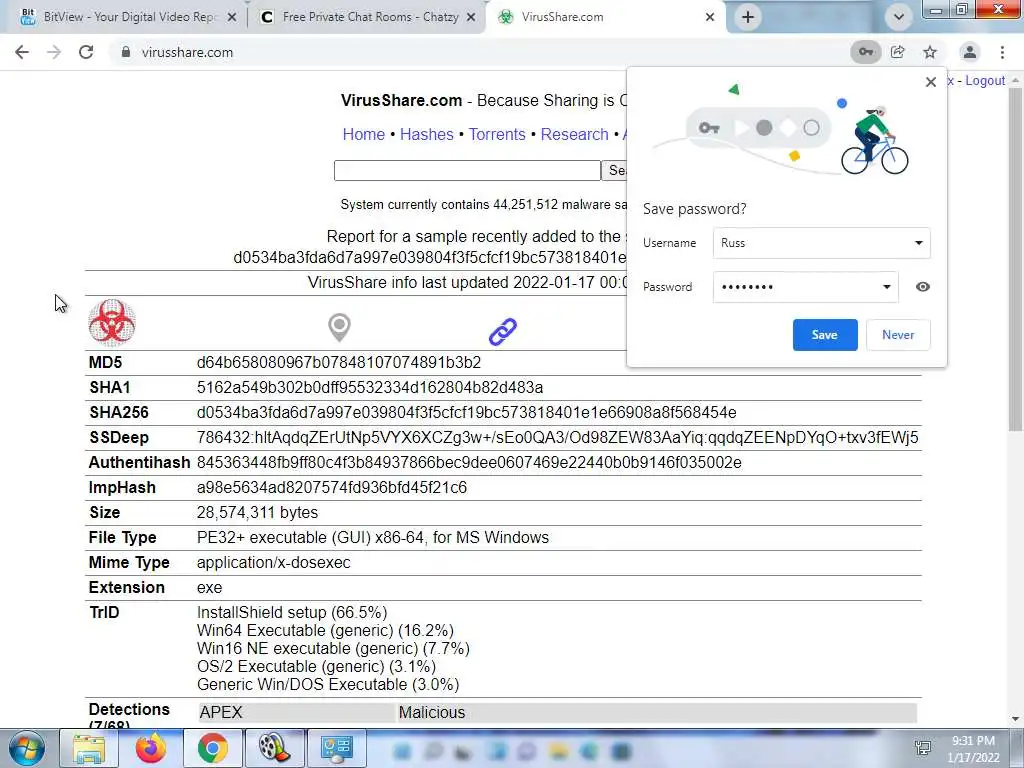Image resolution: width=1024 pixels, height=768 pixels.
Task: Open Chrome's three-dot menu
Action: tap(1002, 52)
